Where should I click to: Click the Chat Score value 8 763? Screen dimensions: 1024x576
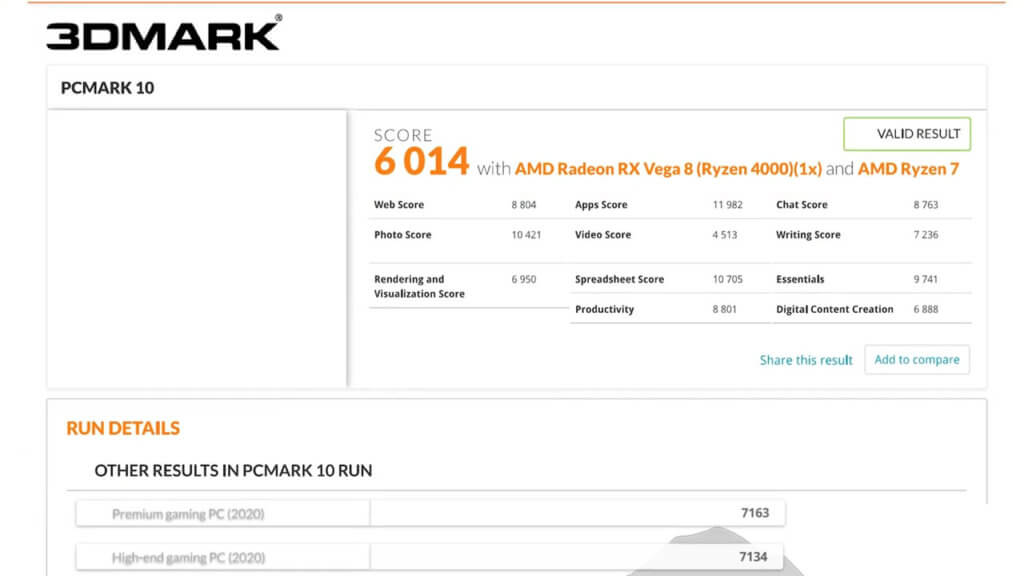click(925, 204)
